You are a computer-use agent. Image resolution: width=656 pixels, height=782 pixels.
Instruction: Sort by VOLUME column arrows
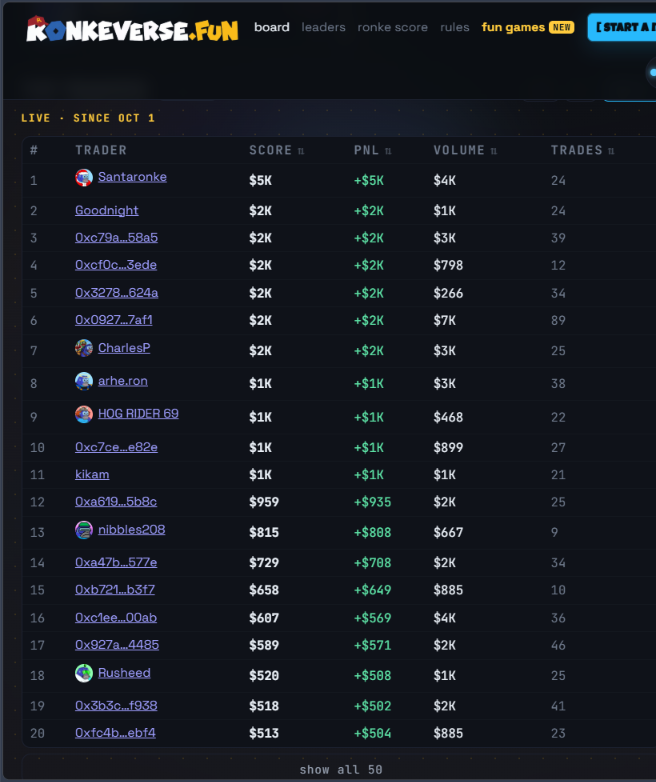(x=493, y=151)
